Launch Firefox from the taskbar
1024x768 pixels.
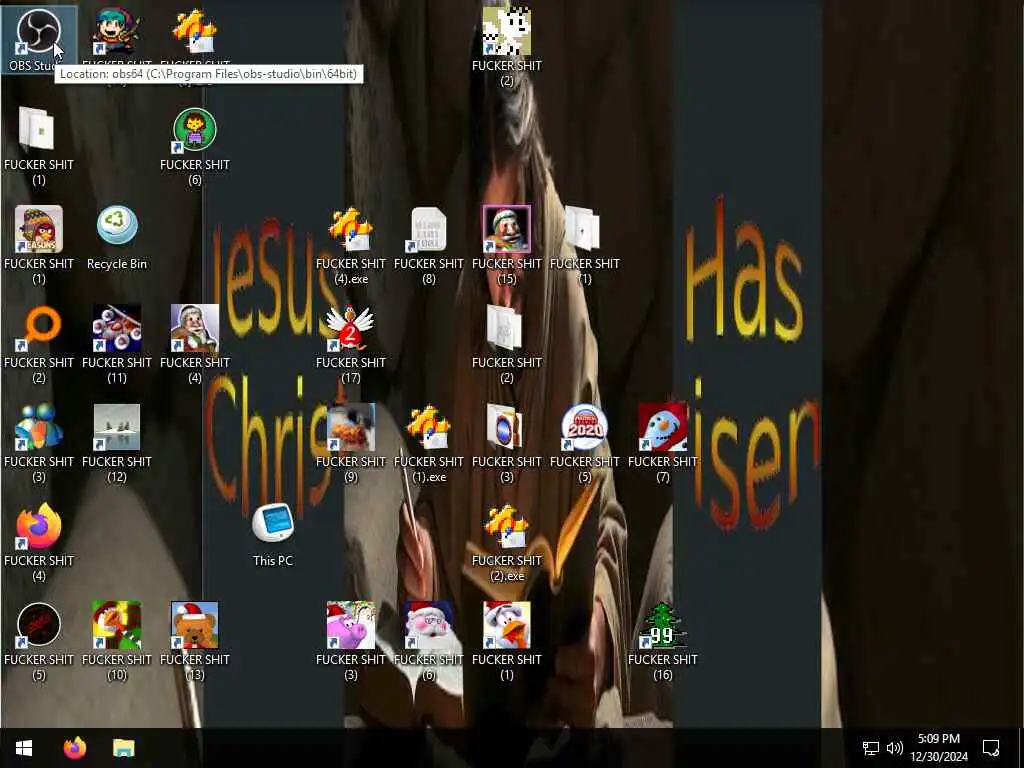pyautogui.click(x=75, y=748)
